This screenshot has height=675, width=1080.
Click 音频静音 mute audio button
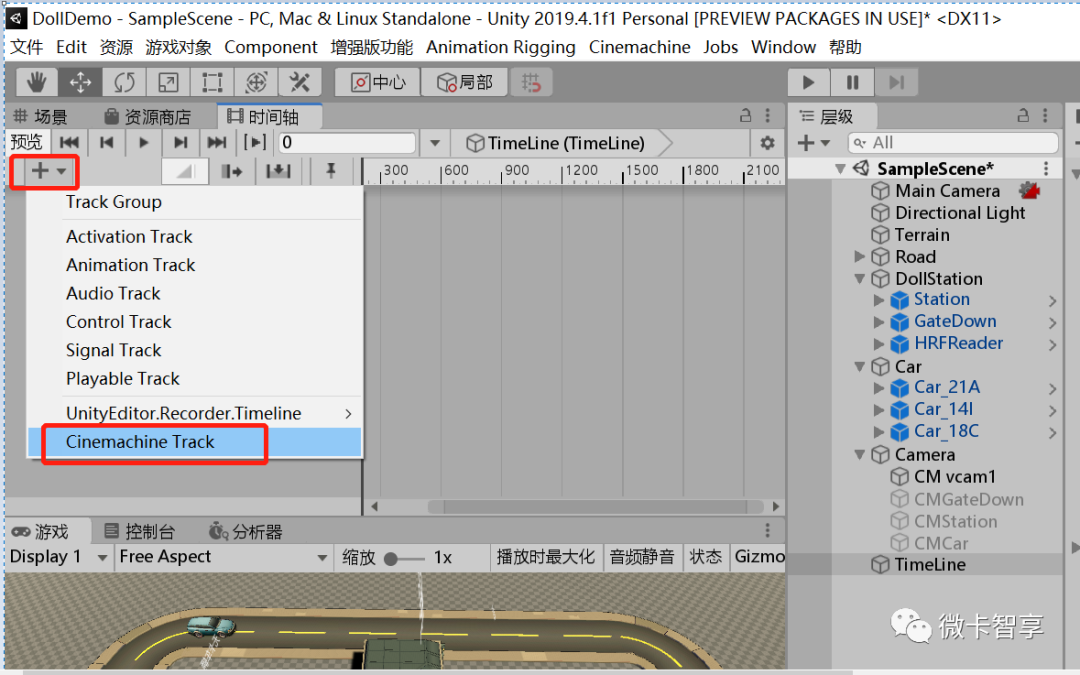[641, 557]
